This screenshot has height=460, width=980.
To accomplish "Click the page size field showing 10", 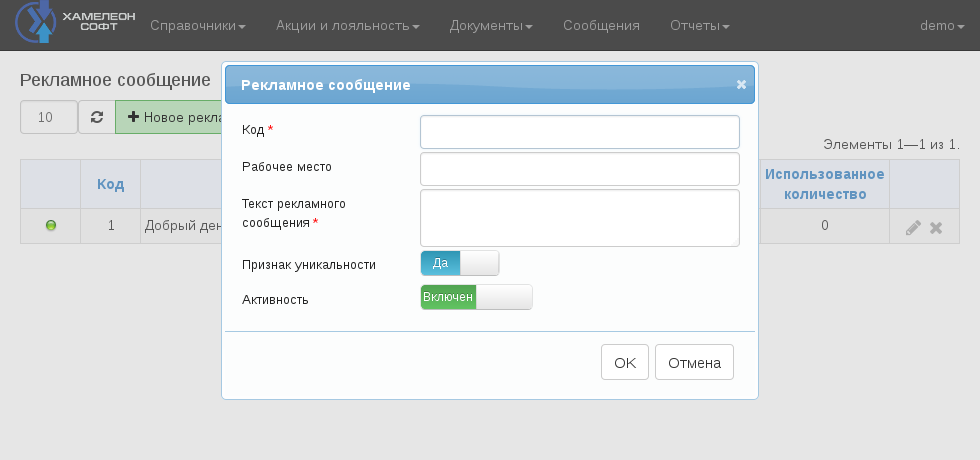I will click(49, 117).
